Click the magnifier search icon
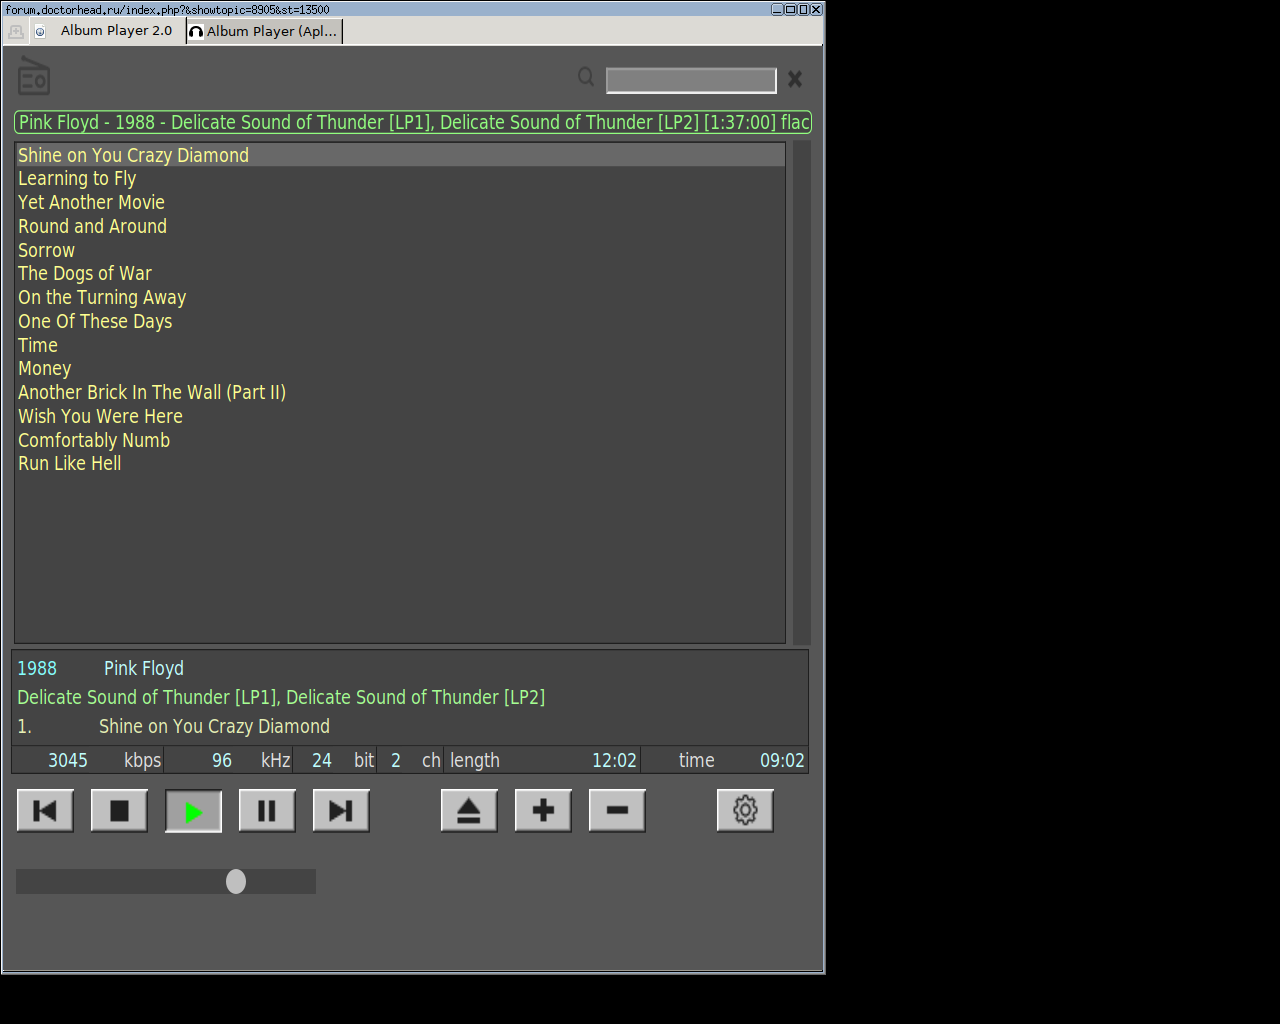This screenshot has height=1024, width=1280. (x=586, y=77)
